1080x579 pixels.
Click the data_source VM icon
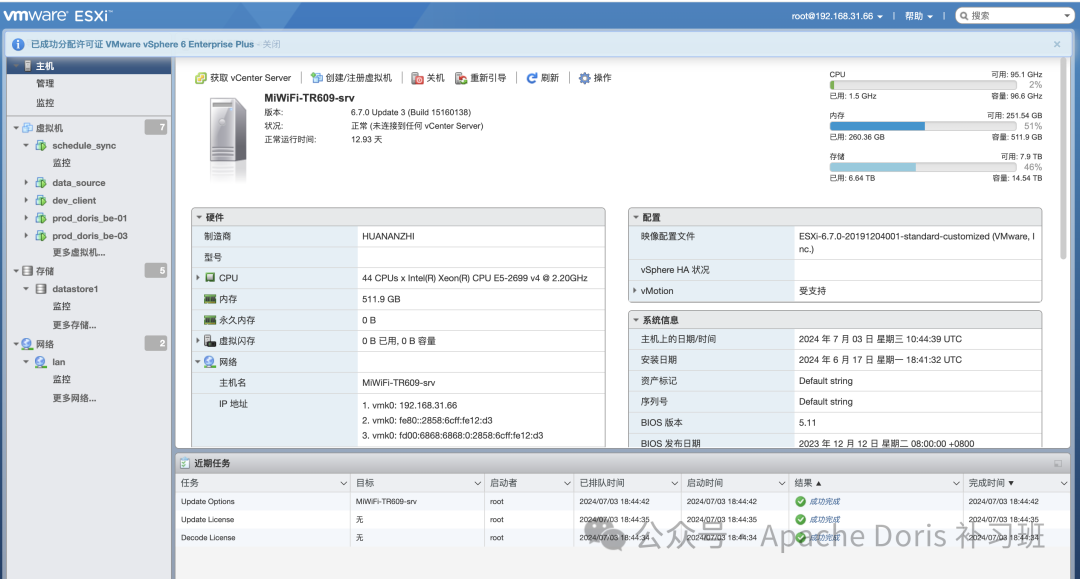(41, 183)
